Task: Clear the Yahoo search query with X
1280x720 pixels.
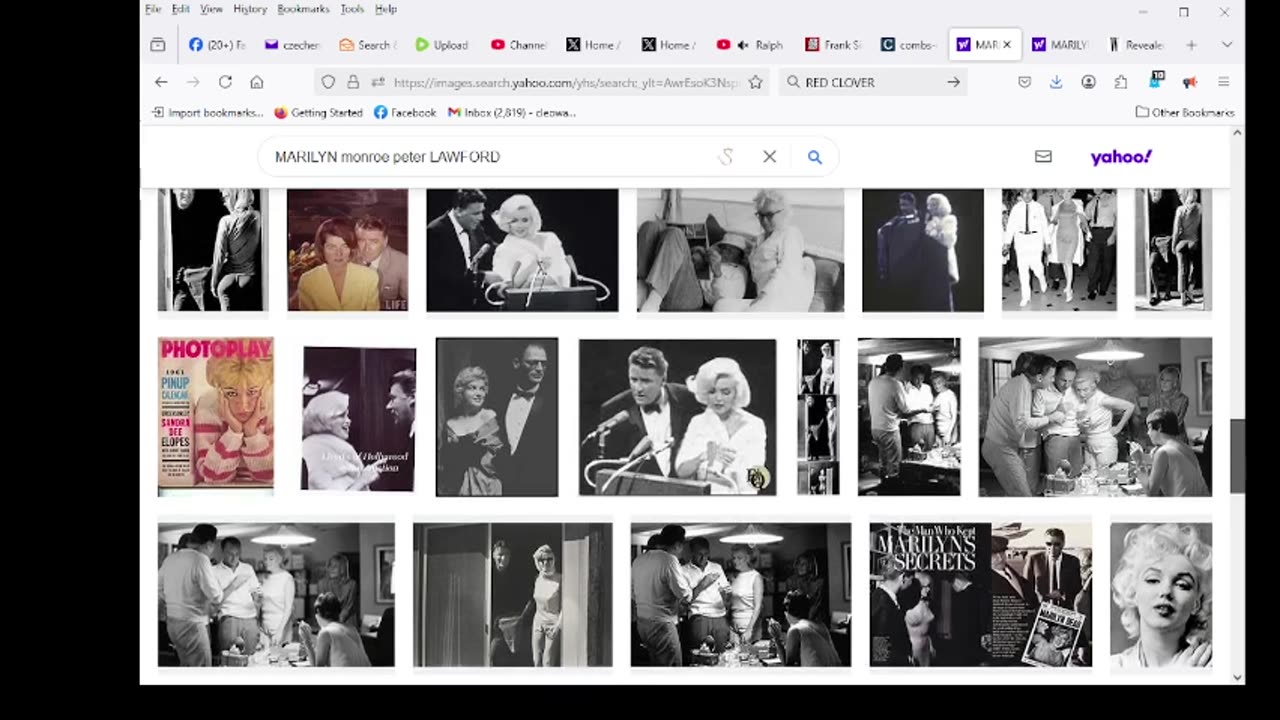Action: (x=769, y=157)
